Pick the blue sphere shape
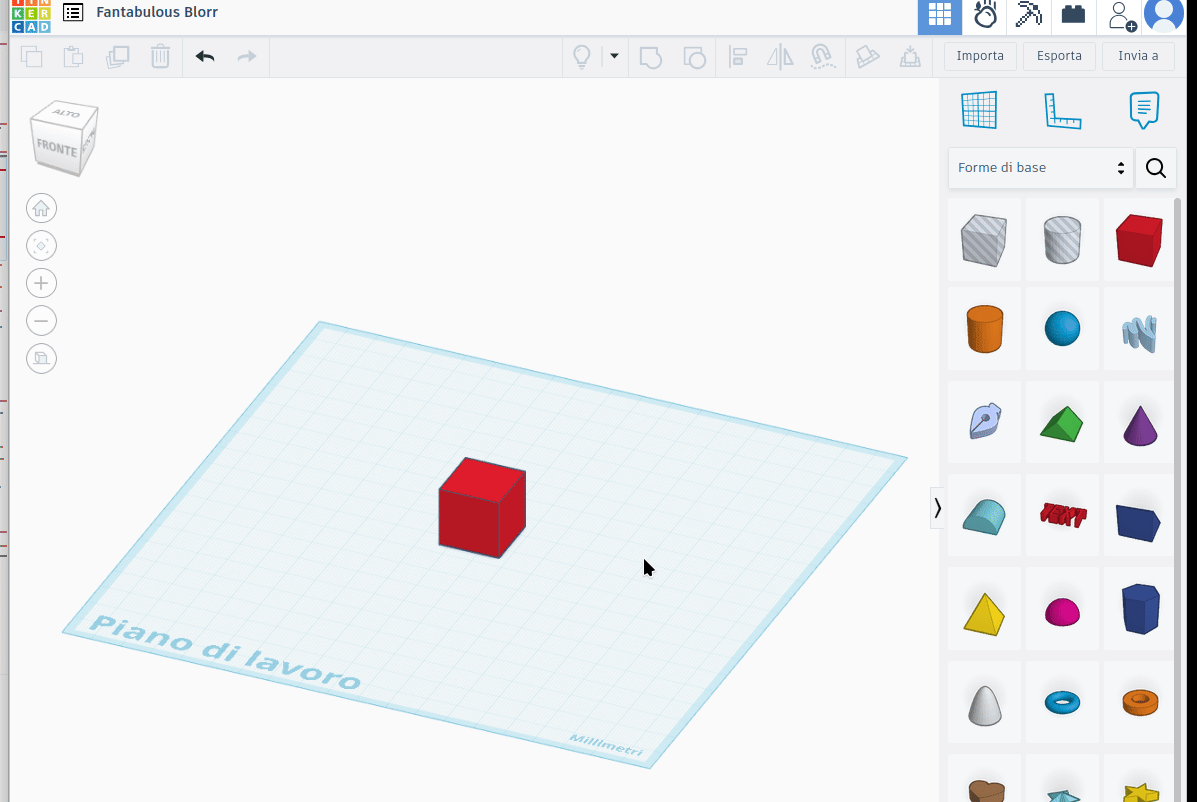Image resolution: width=1197 pixels, height=802 pixels. pos(1062,329)
